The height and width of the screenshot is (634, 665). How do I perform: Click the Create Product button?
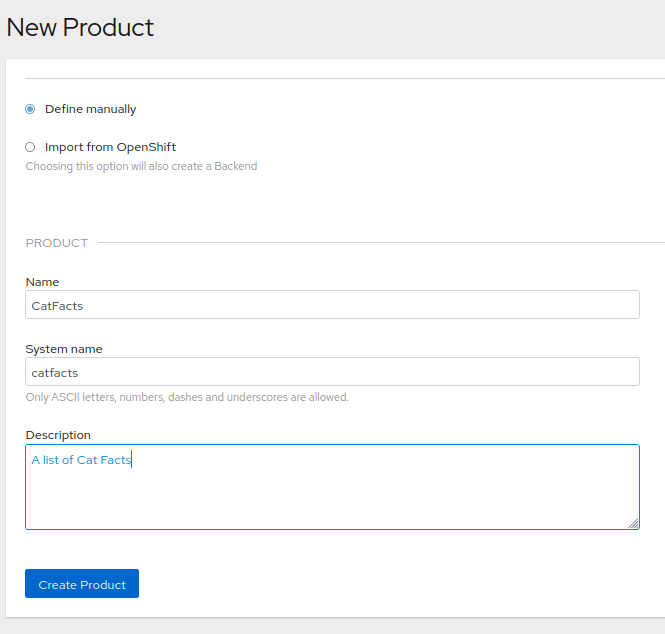[x=82, y=584]
